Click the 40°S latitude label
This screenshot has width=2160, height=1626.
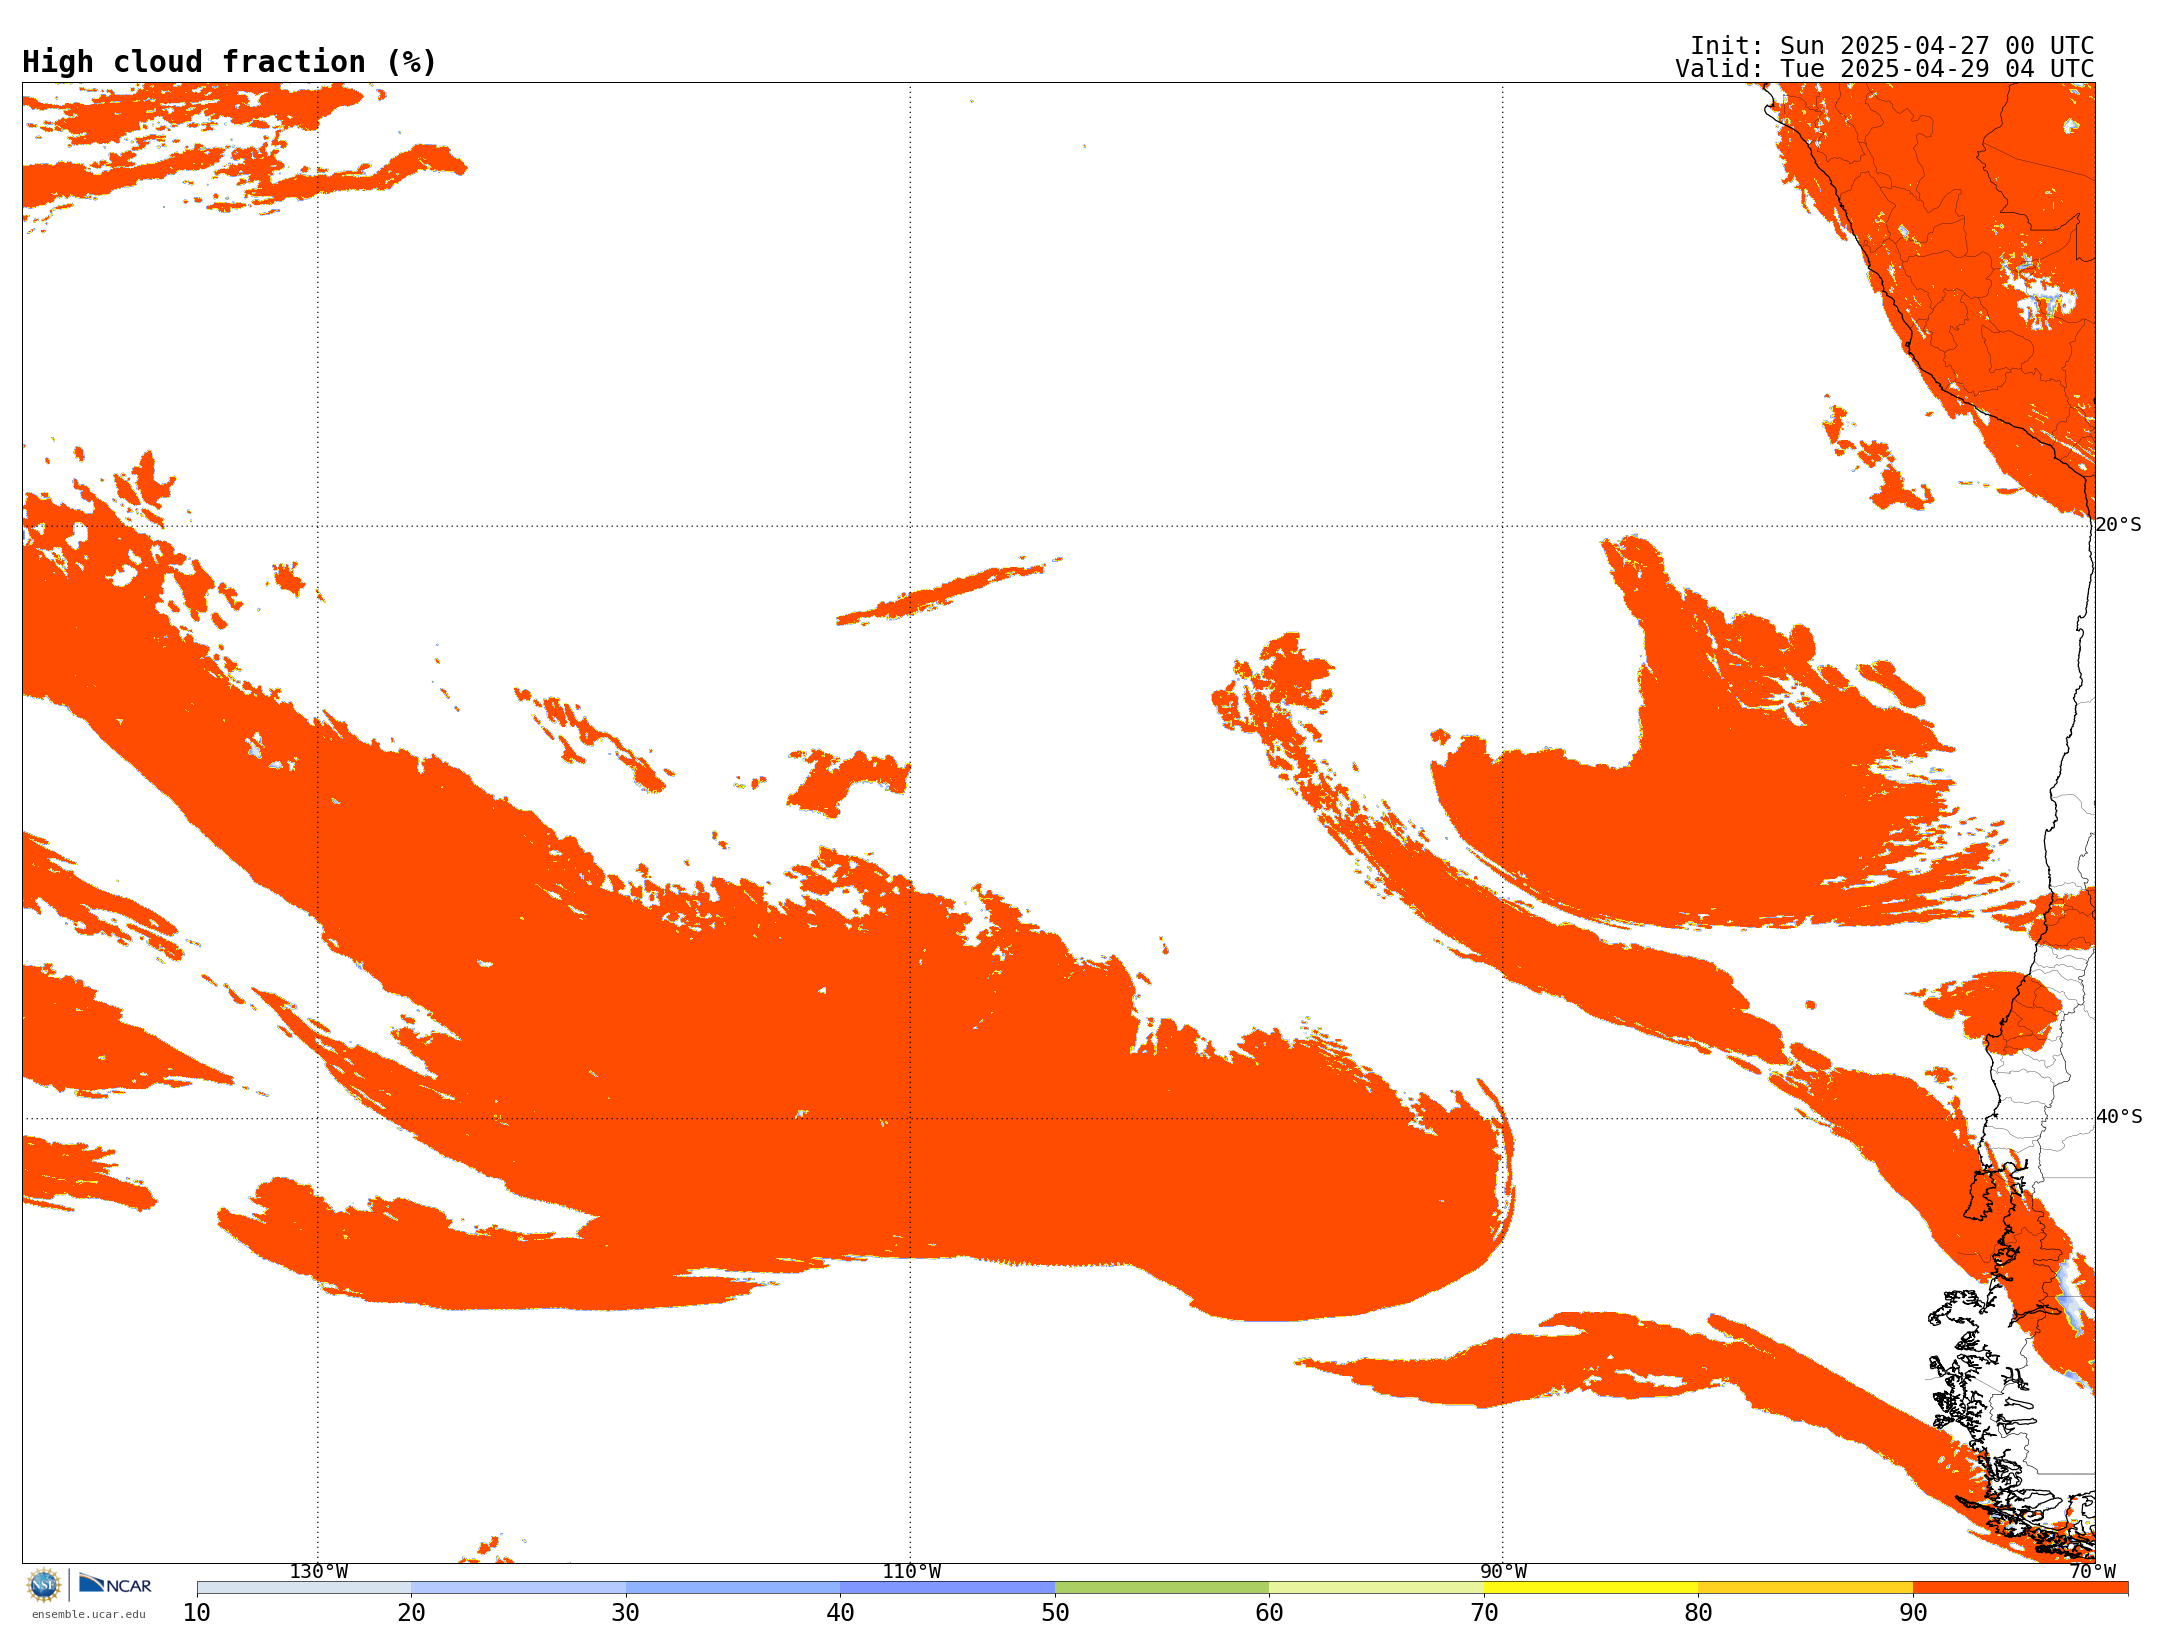pyautogui.click(x=2118, y=1117)
